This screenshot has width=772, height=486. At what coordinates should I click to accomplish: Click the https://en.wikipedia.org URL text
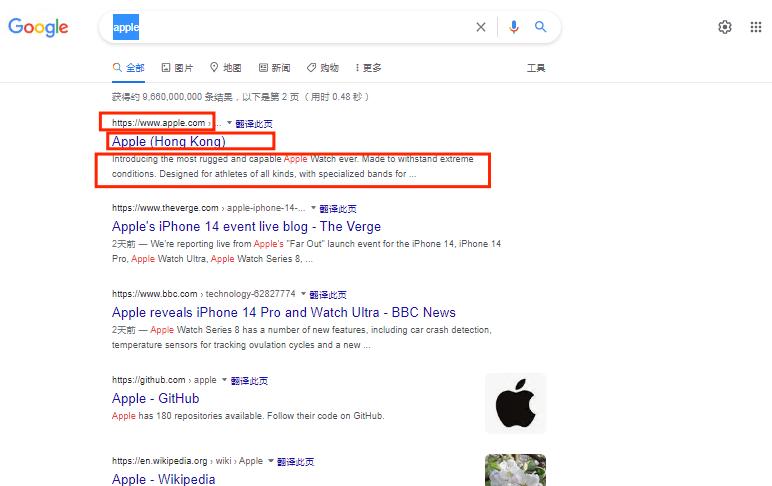(x=160, y=461)
